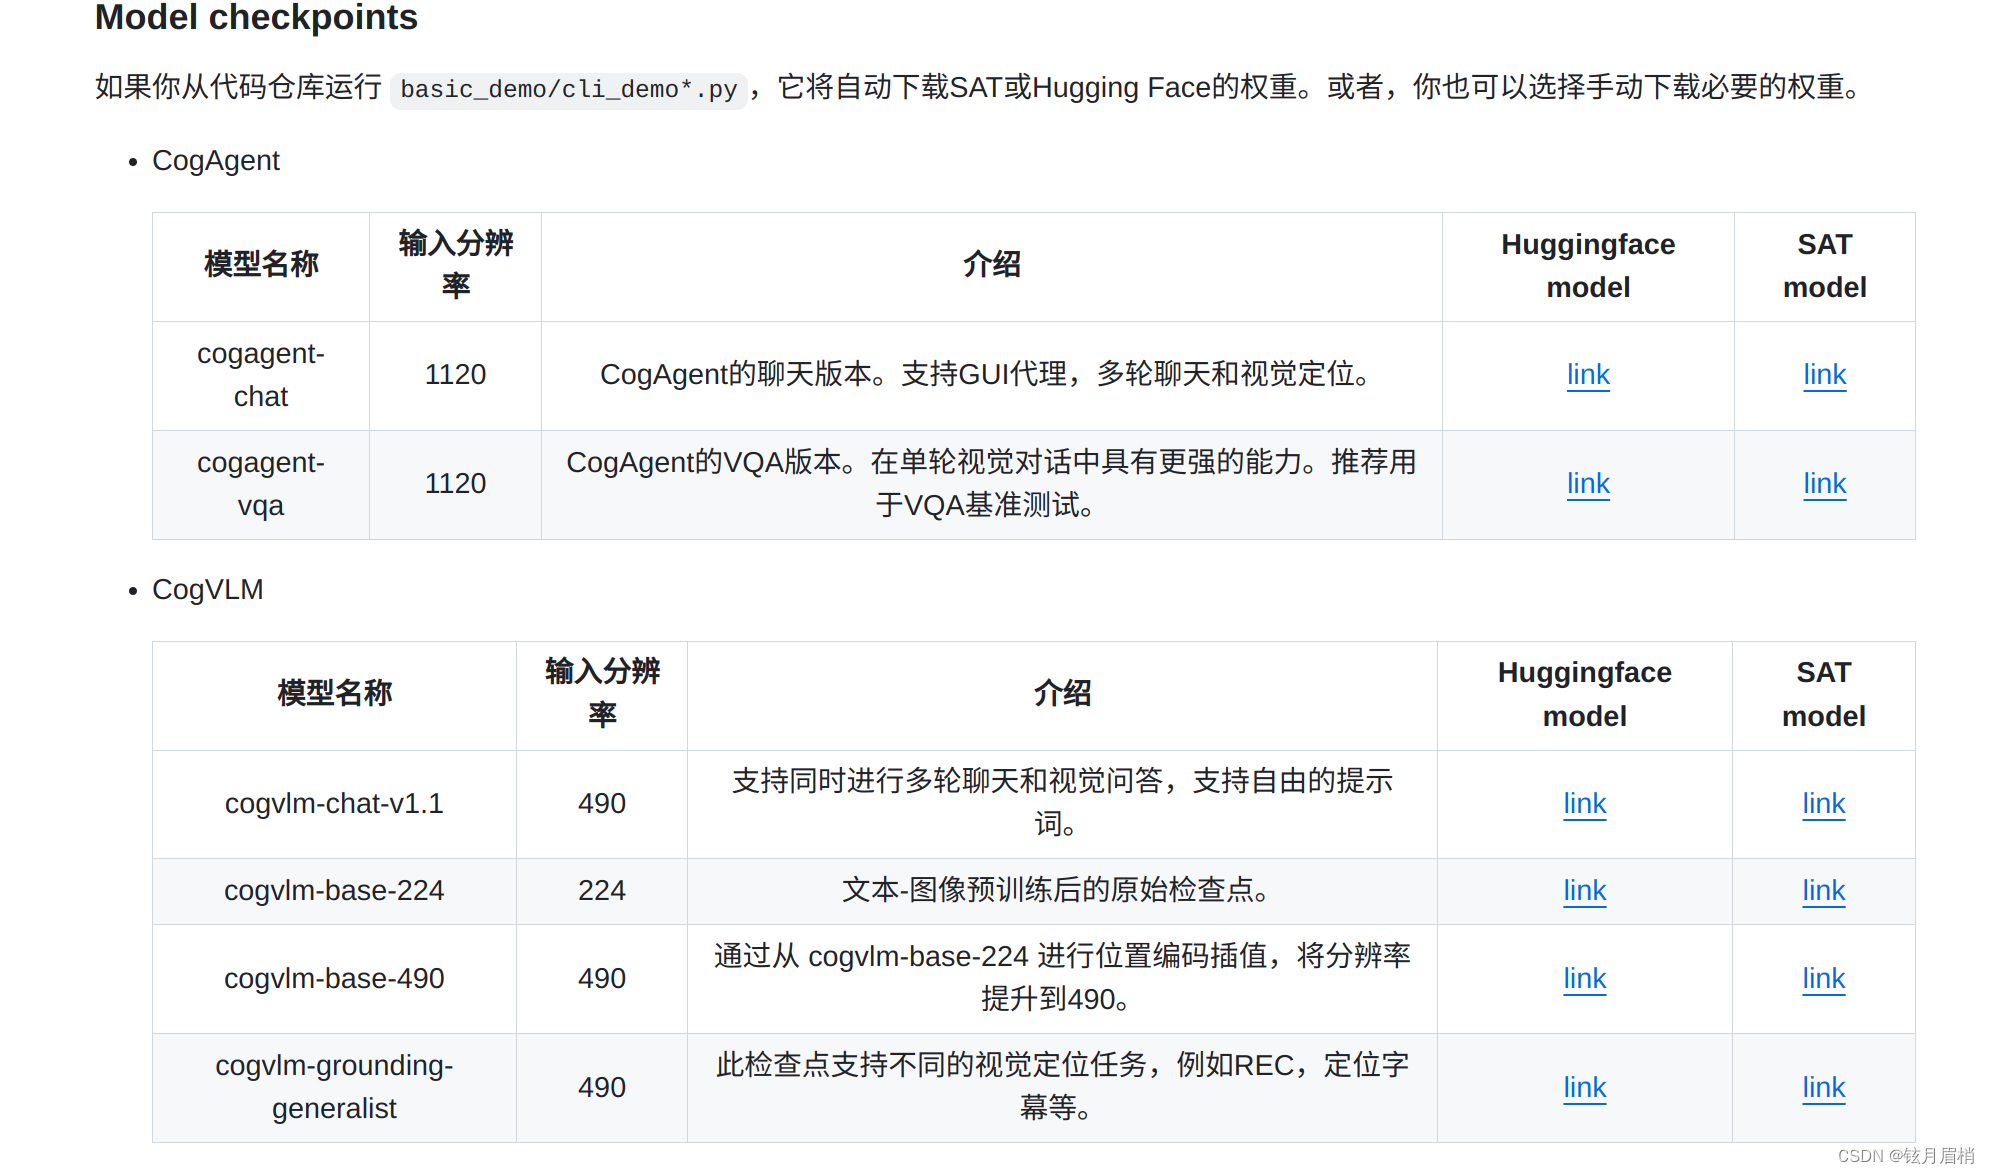The height and width of the screenshot is (1174, 1990).
Task: Open the Huggingface link for cogvlm-base-224
Action: click(x=1584, y=890)
